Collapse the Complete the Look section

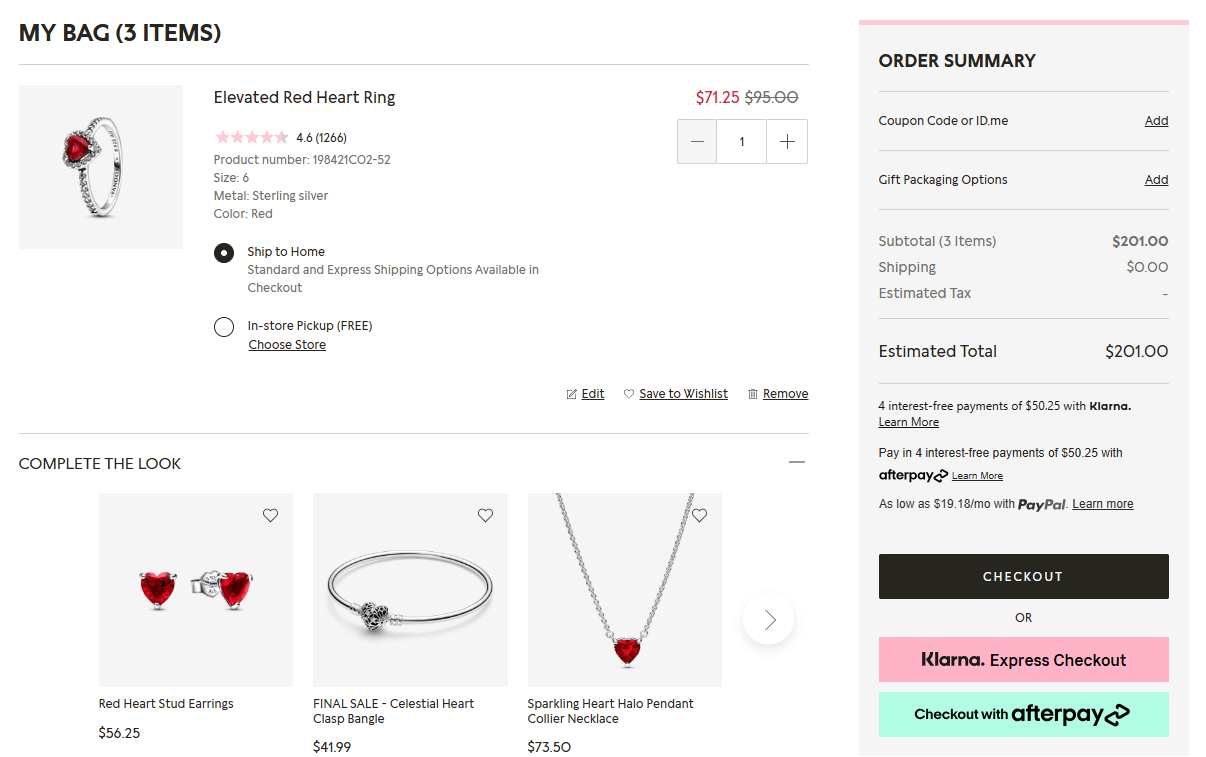[x=797, y=463]
